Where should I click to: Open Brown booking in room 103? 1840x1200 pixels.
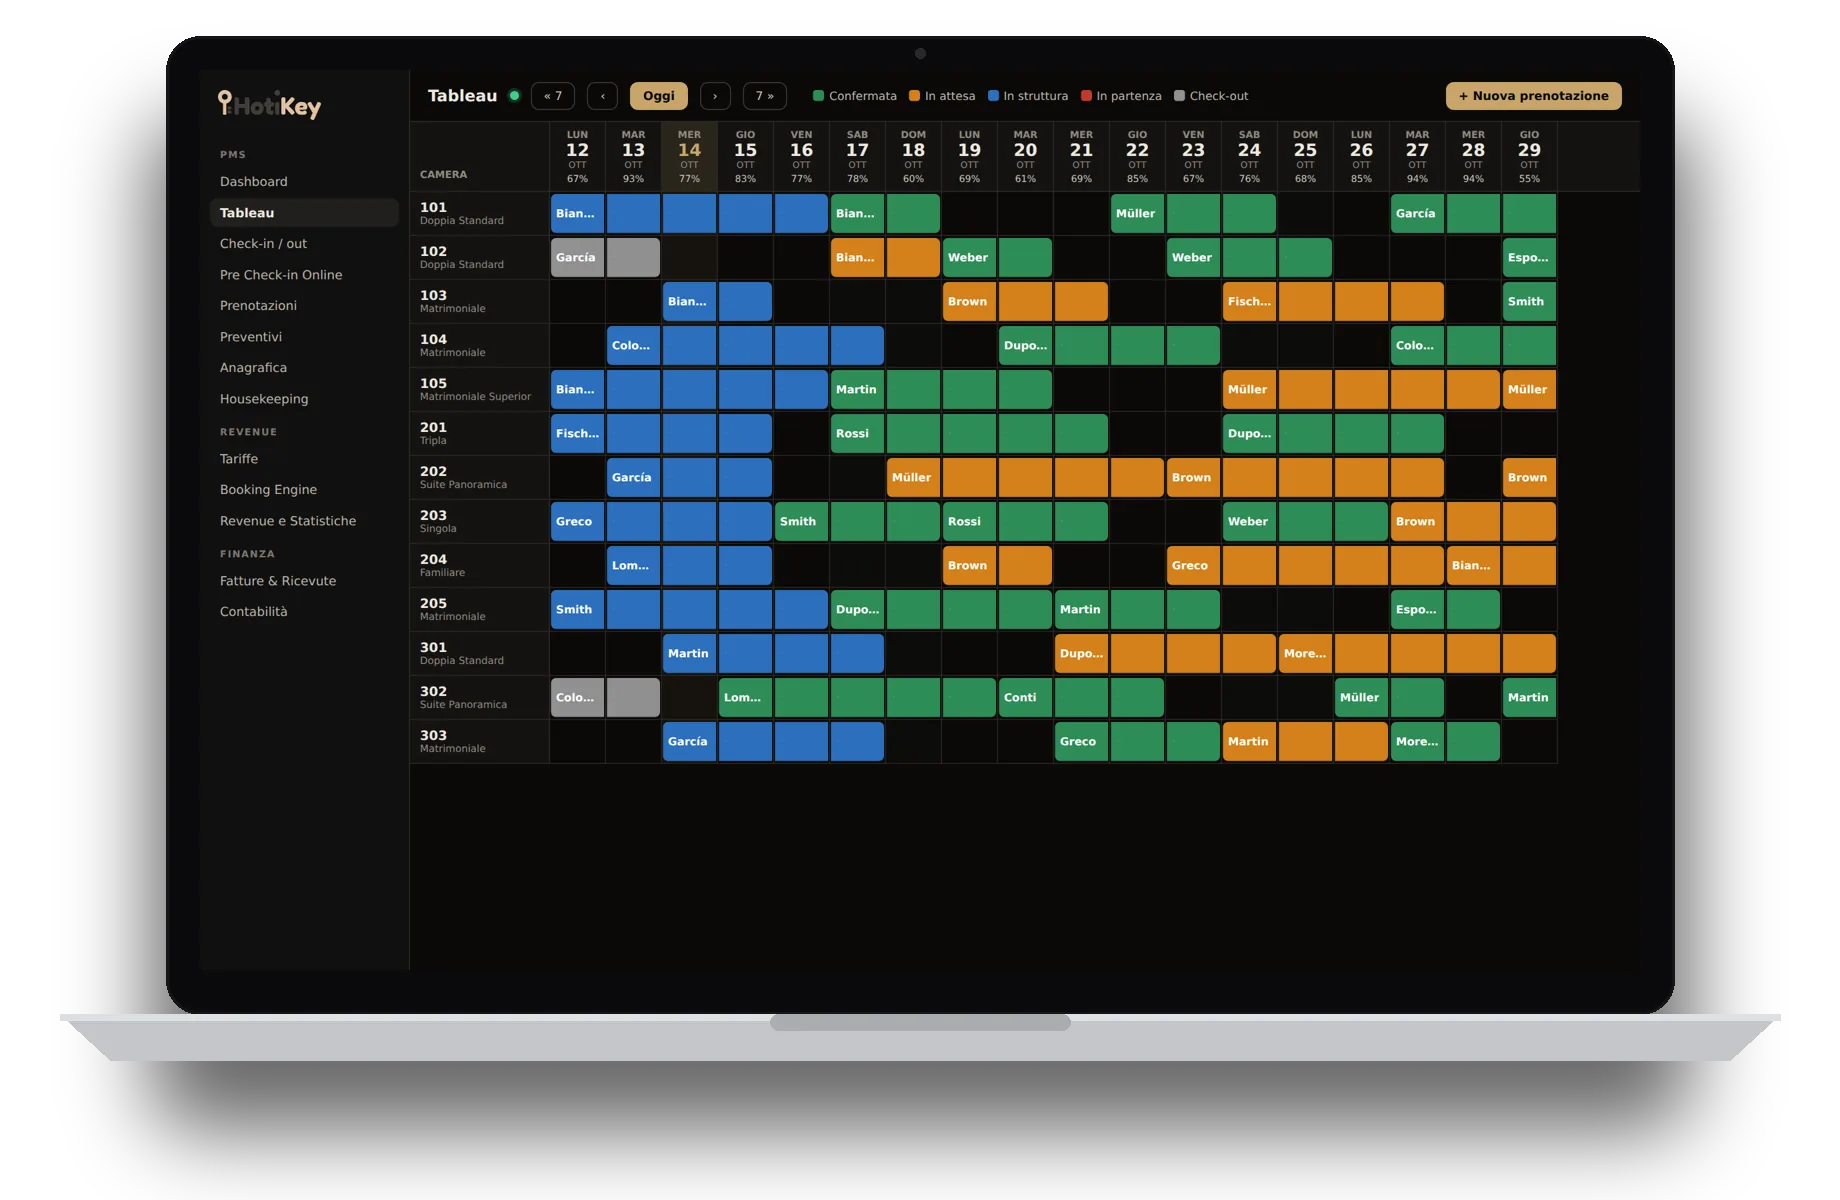coord(1025,301)
